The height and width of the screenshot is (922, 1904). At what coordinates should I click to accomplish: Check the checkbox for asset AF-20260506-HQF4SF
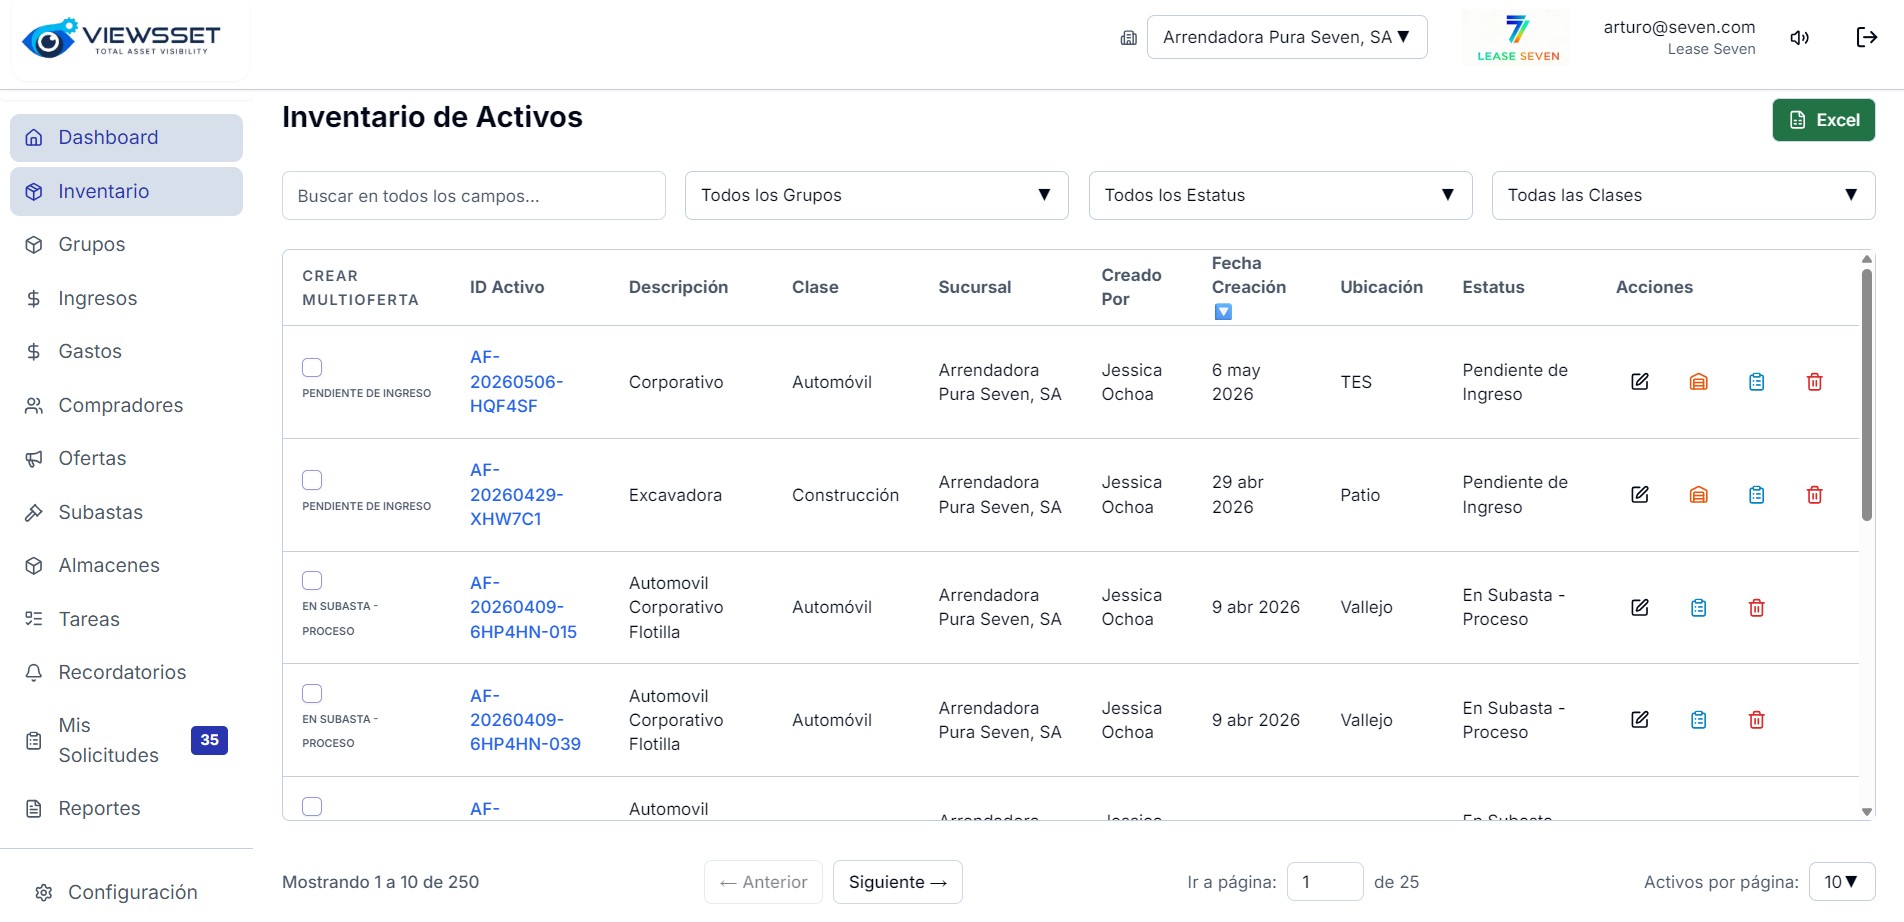point(312,367)
